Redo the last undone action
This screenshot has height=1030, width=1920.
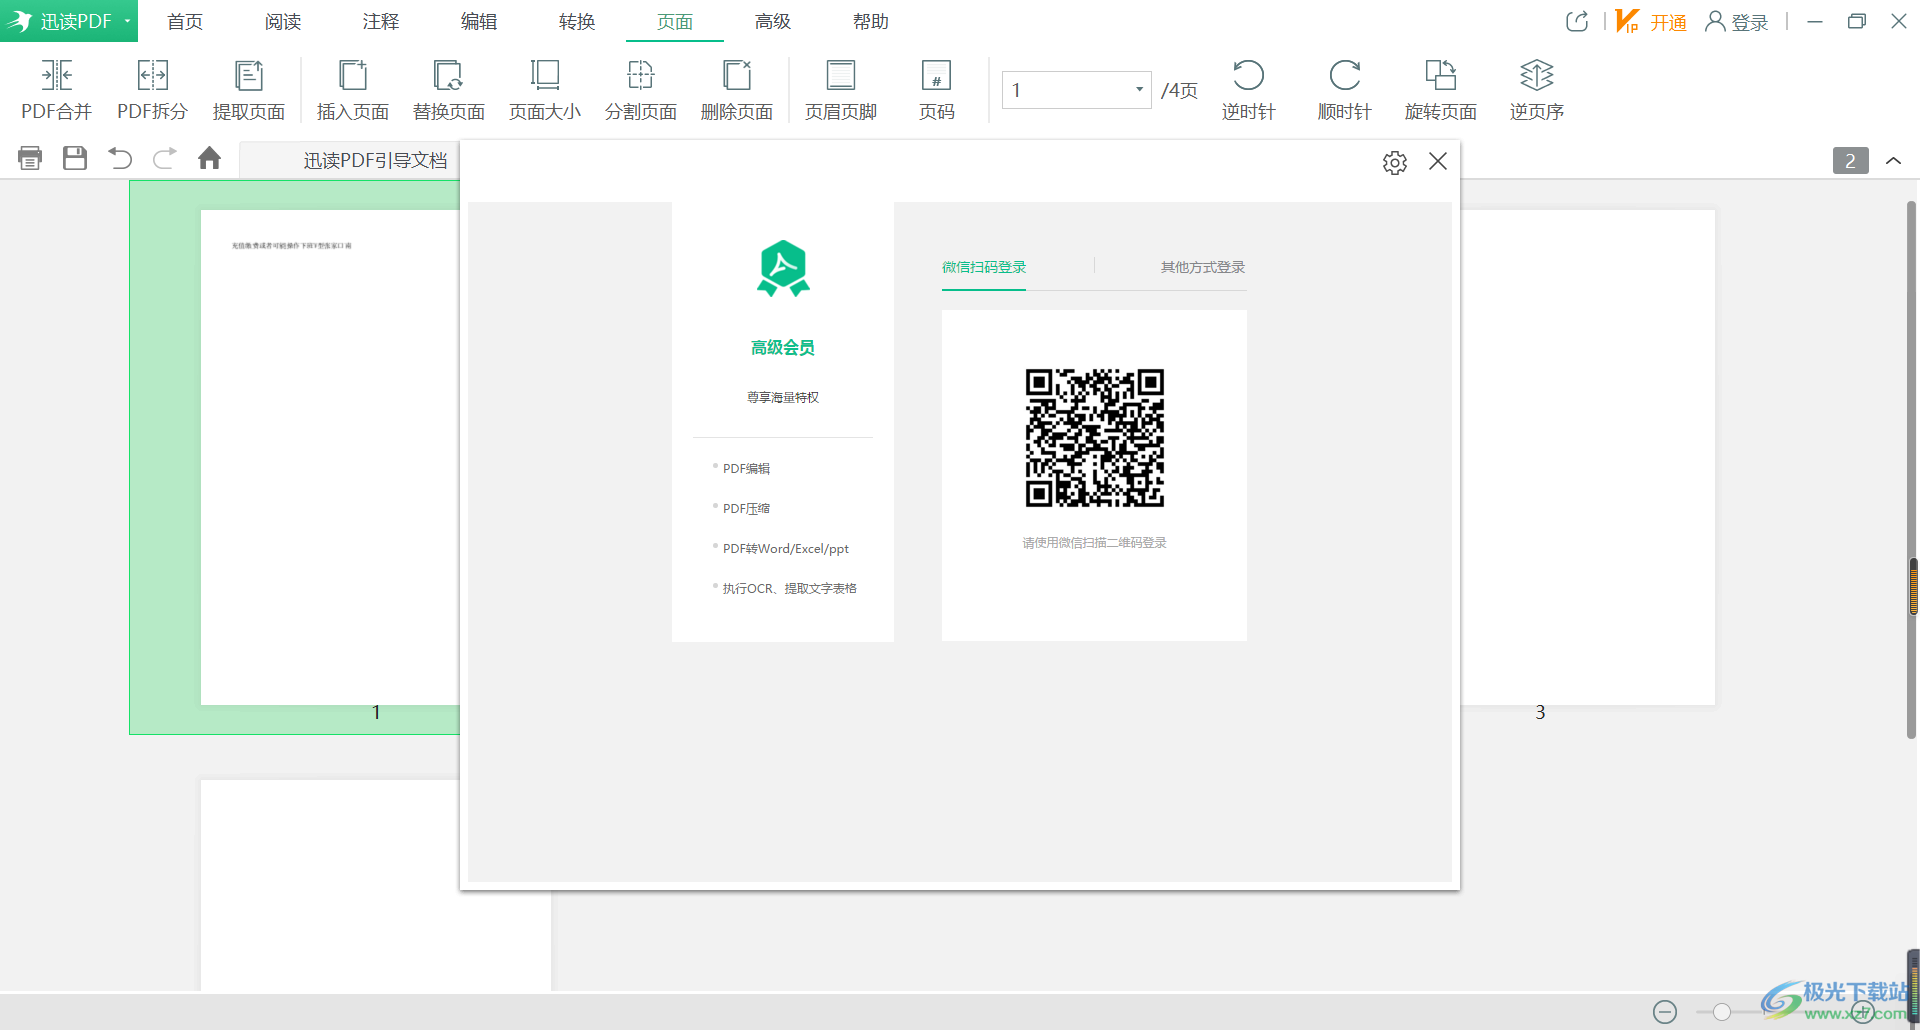(x=165, y=158)
